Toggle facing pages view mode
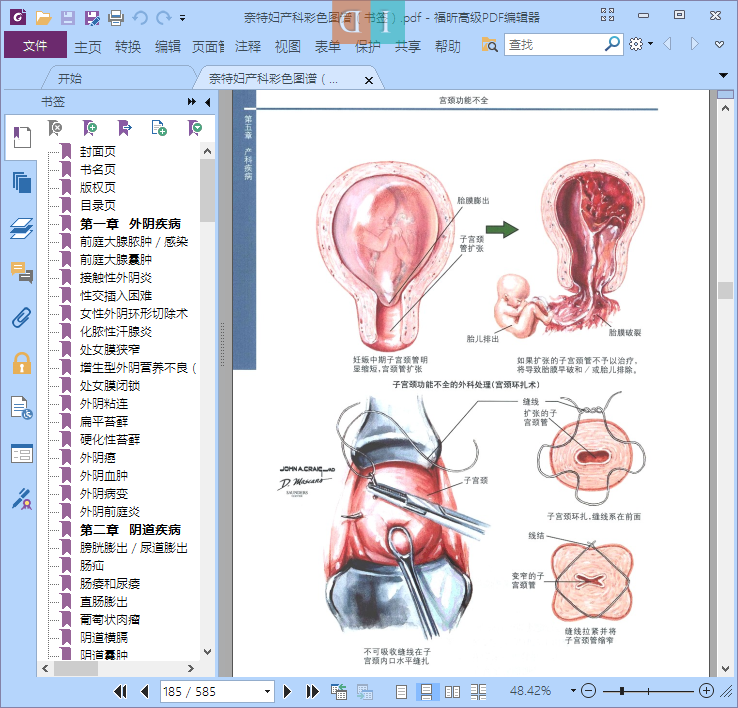The height and width of the screenshot is (708, 738). pyautogui.click(x=452, y=692)
